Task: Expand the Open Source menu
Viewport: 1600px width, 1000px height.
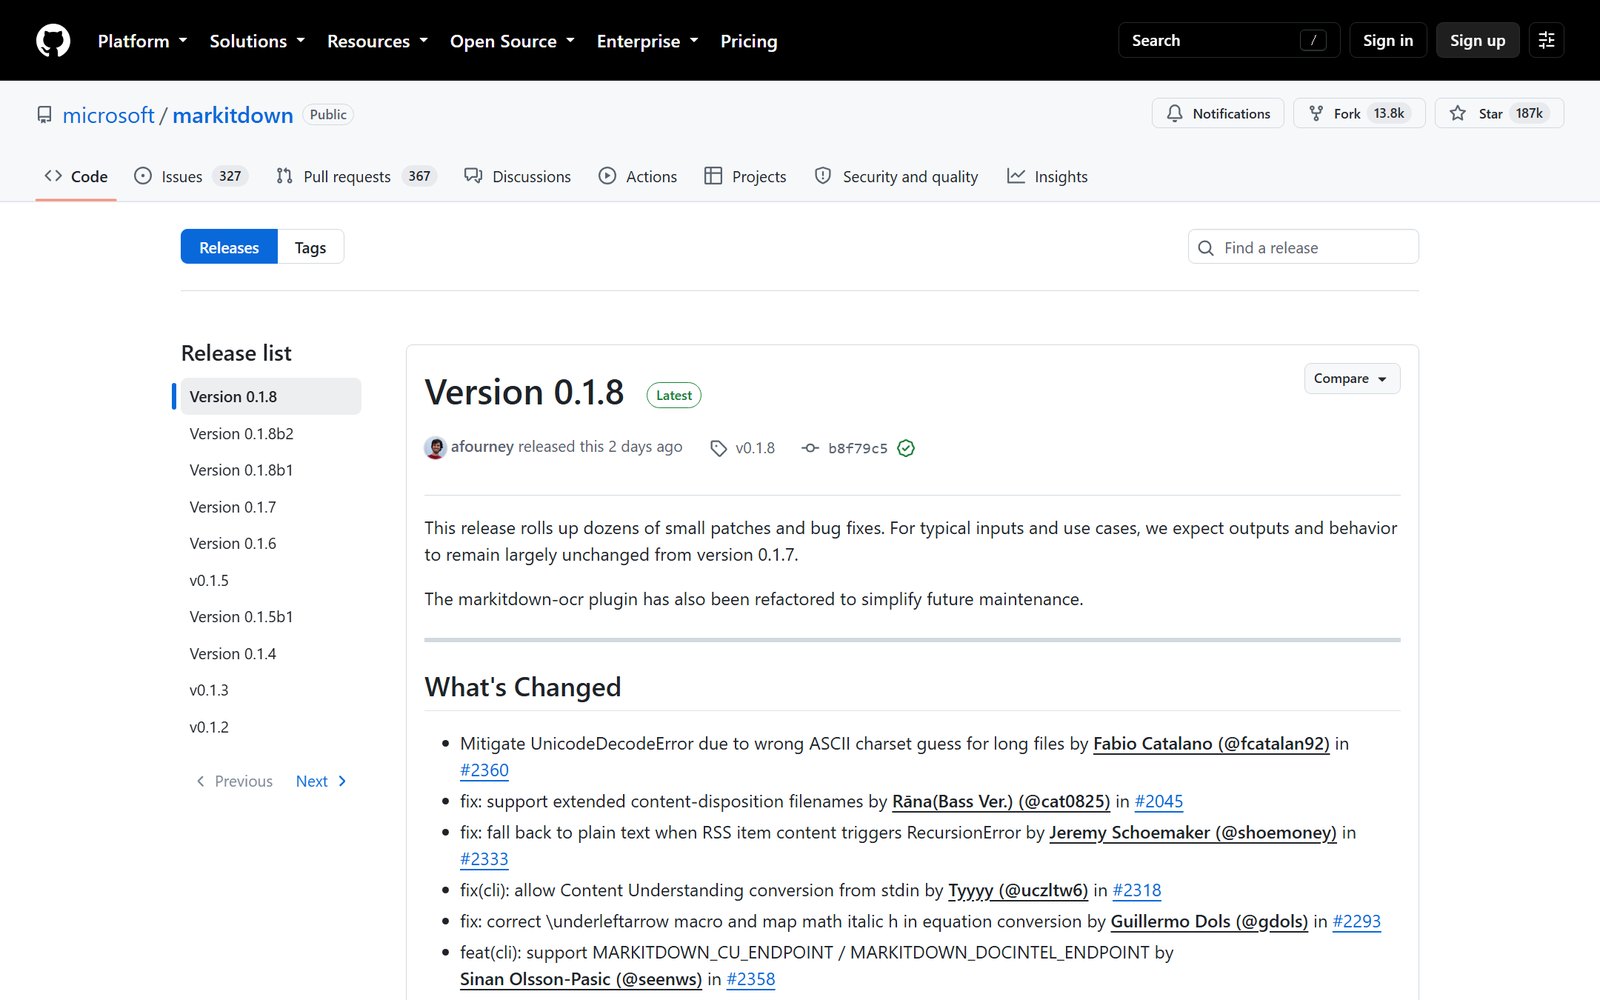Action: [x=512, y=41]
